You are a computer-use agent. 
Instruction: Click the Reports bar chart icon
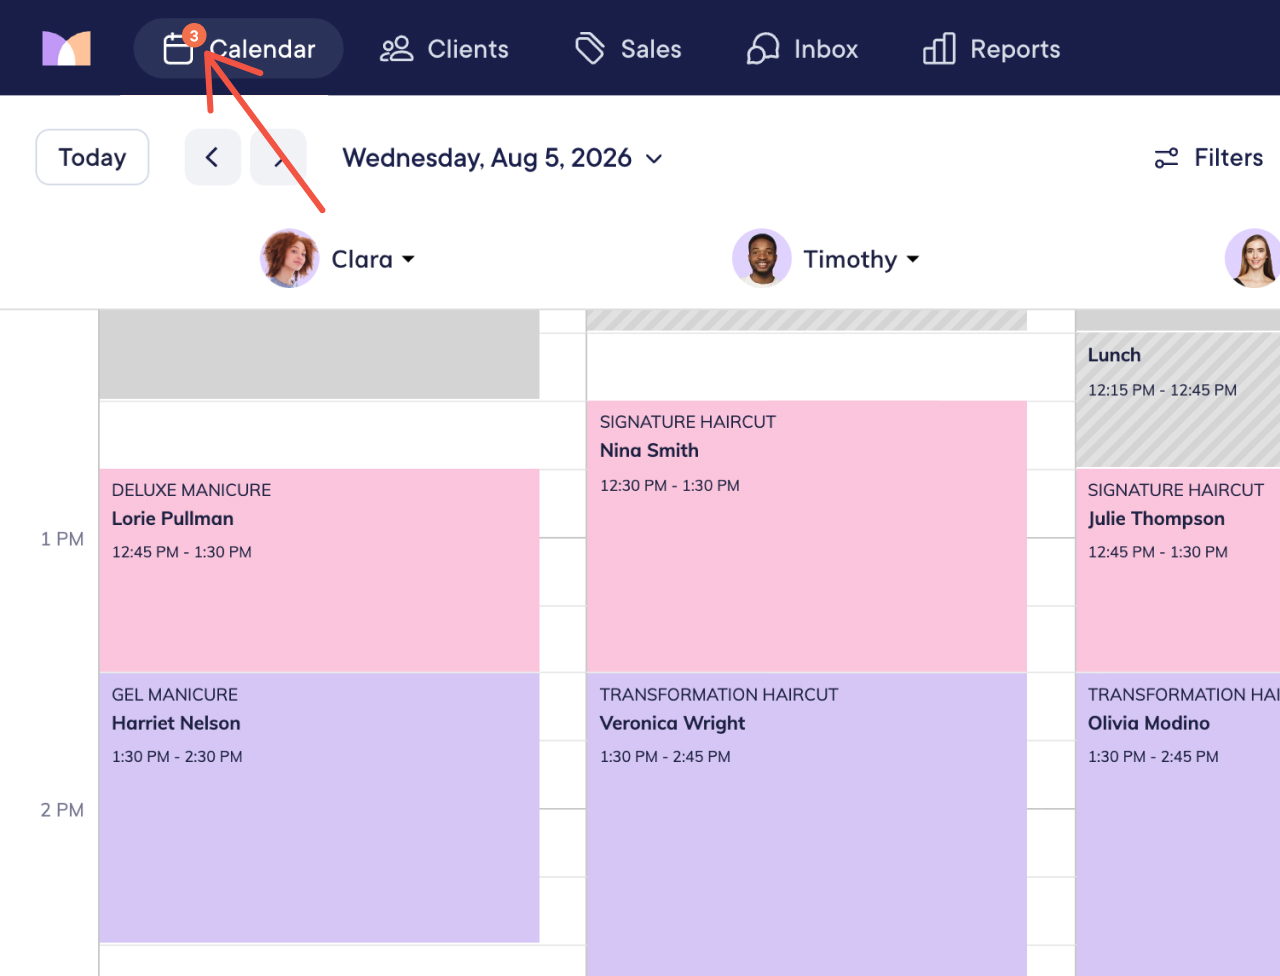coord(939,48)
